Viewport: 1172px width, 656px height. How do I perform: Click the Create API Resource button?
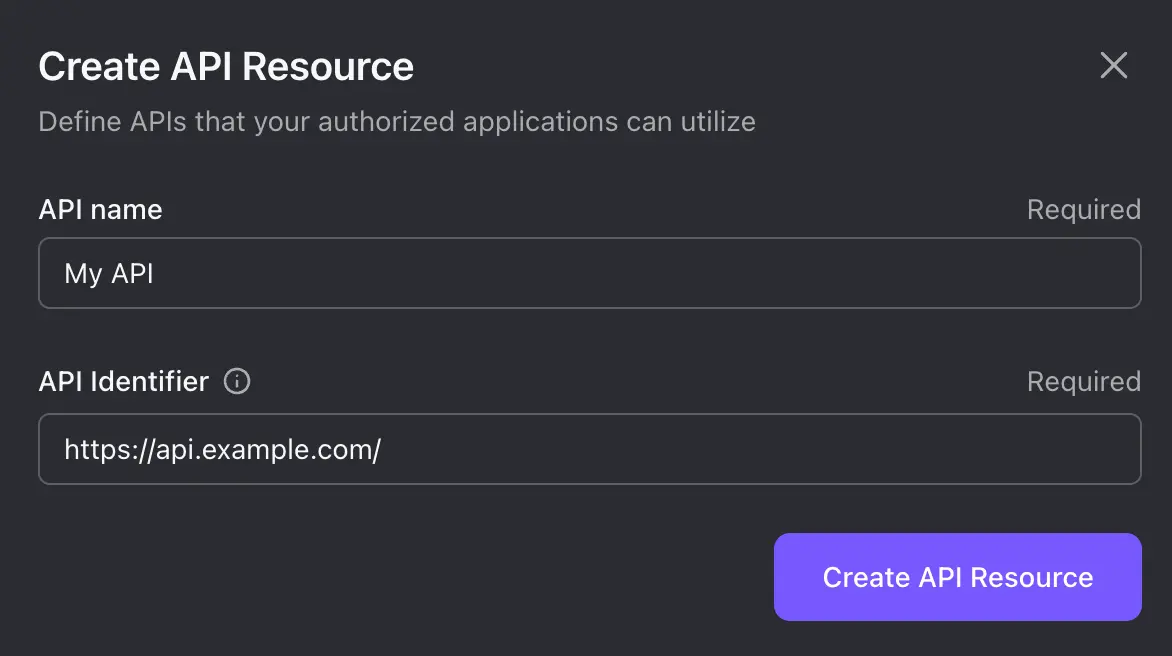click(x=956, y=577)
